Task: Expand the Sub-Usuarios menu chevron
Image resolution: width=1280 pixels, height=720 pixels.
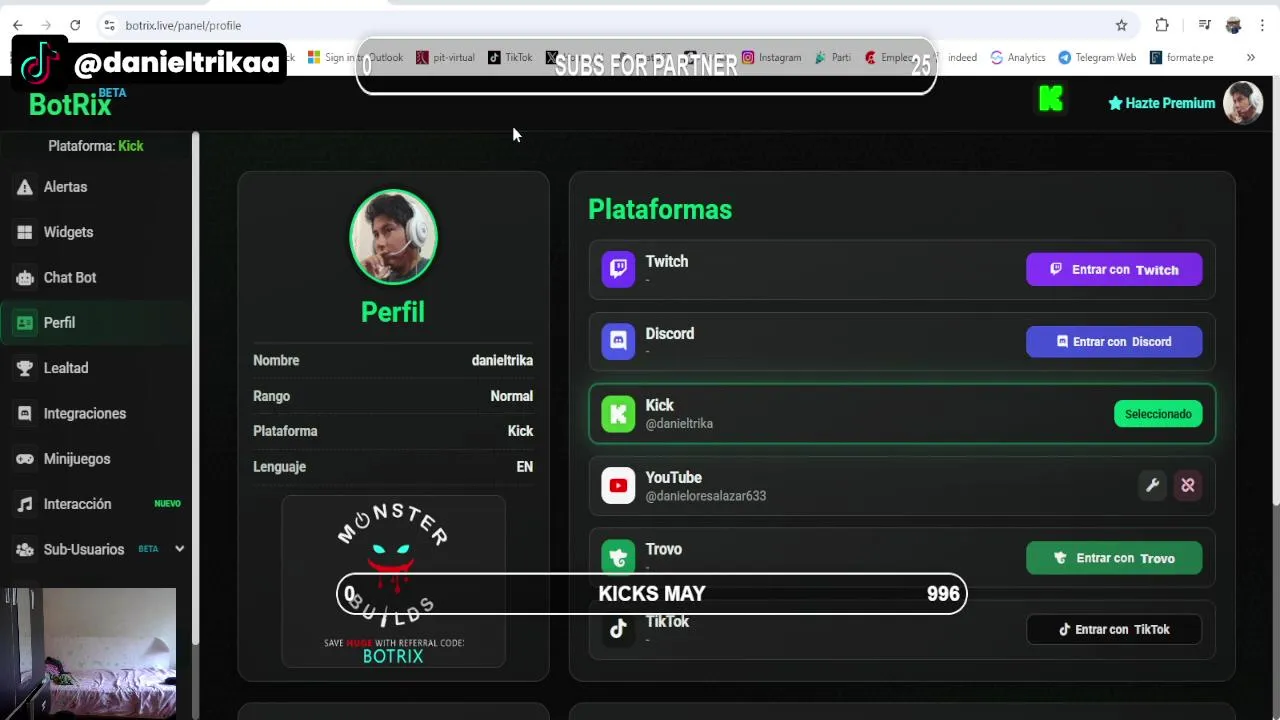Action: coord(180,549)
